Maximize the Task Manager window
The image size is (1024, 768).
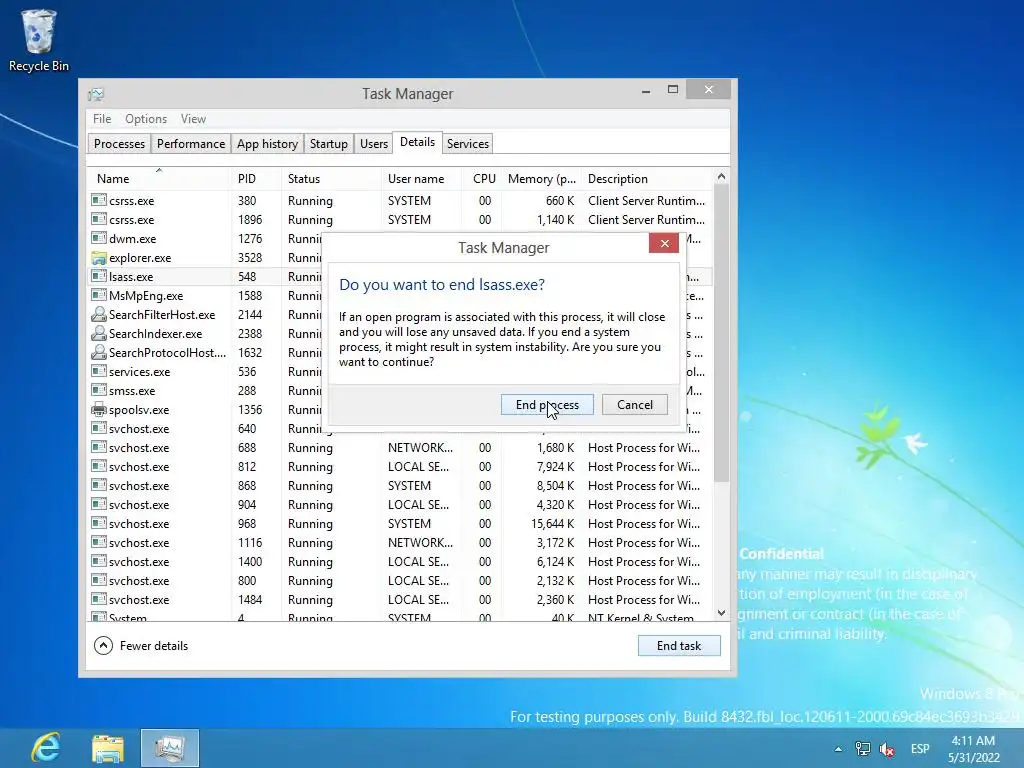click(x=673, y=90)
